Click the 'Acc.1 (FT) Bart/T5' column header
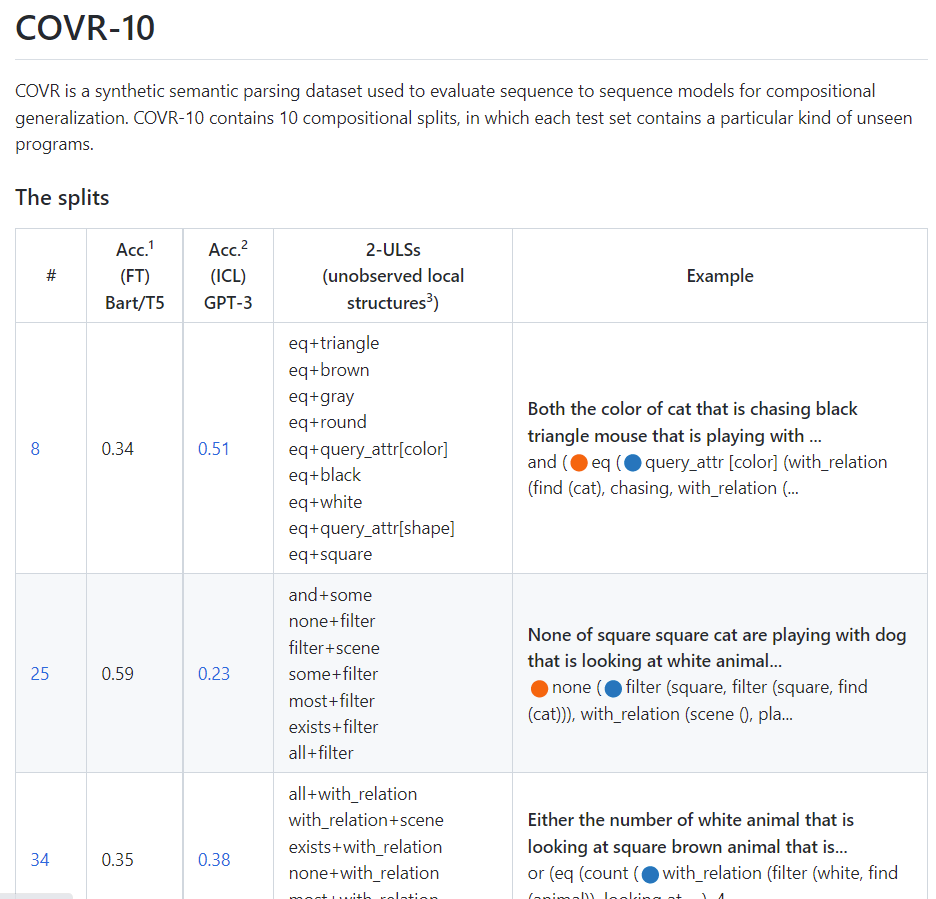The height and width of the screenshot is (899, 936). 135,276
